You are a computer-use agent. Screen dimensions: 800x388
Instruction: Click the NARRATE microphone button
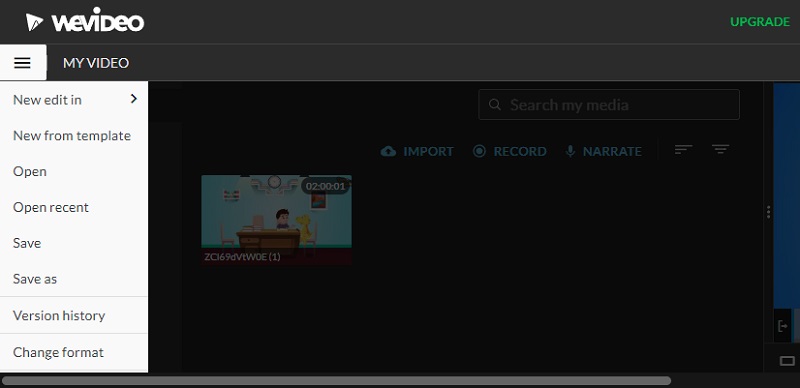pyautogui.click(x=604, y=151)
